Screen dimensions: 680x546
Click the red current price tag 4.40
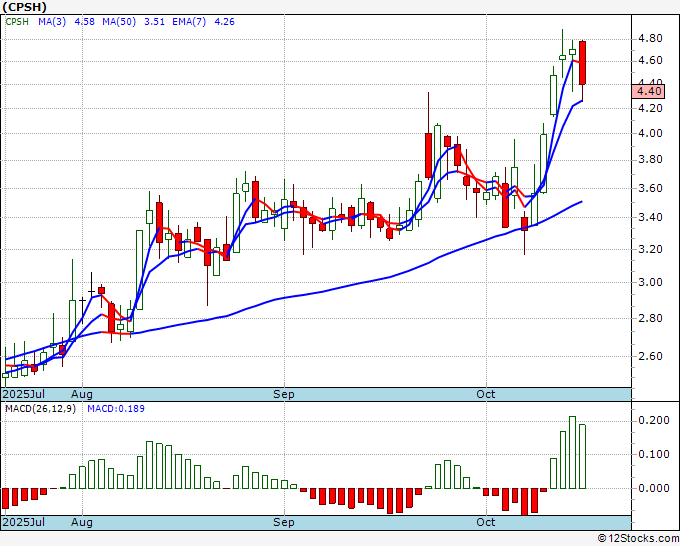tap(648, 91)
